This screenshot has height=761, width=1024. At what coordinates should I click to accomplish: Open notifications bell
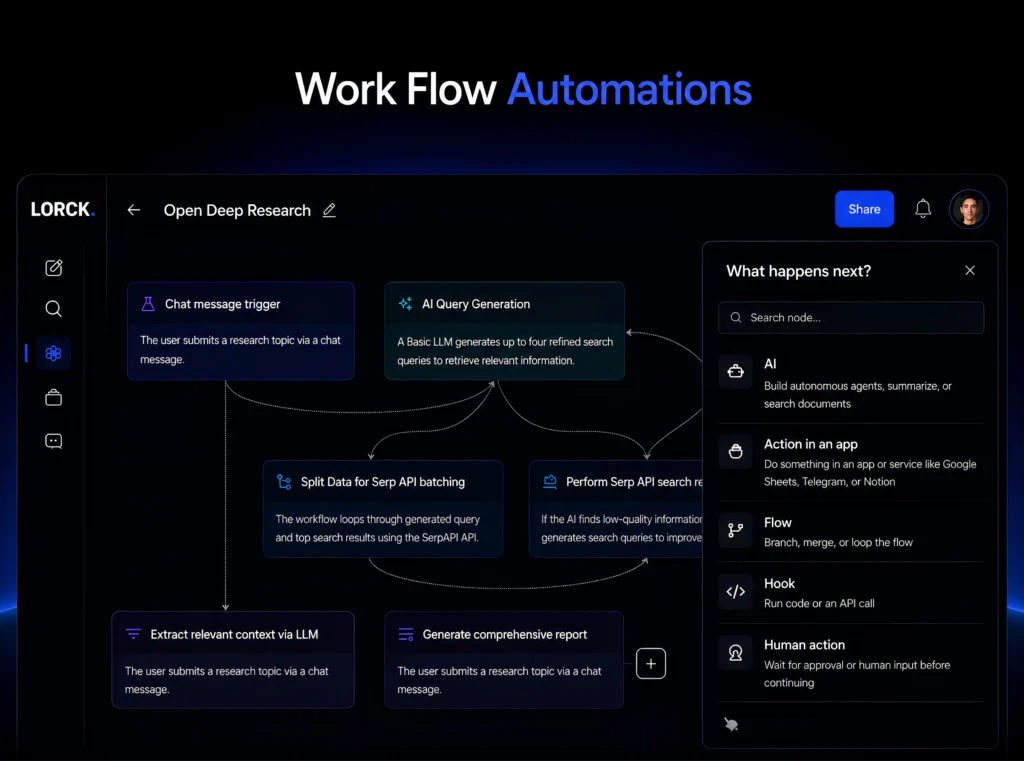(923, 209)
